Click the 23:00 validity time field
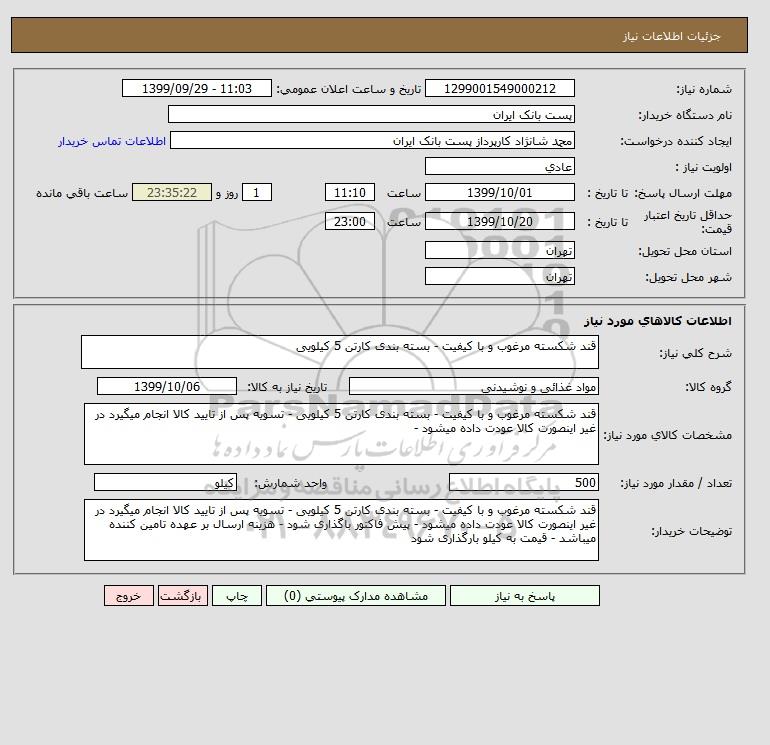This screenshot has height=745, width=770. point(350,221)
